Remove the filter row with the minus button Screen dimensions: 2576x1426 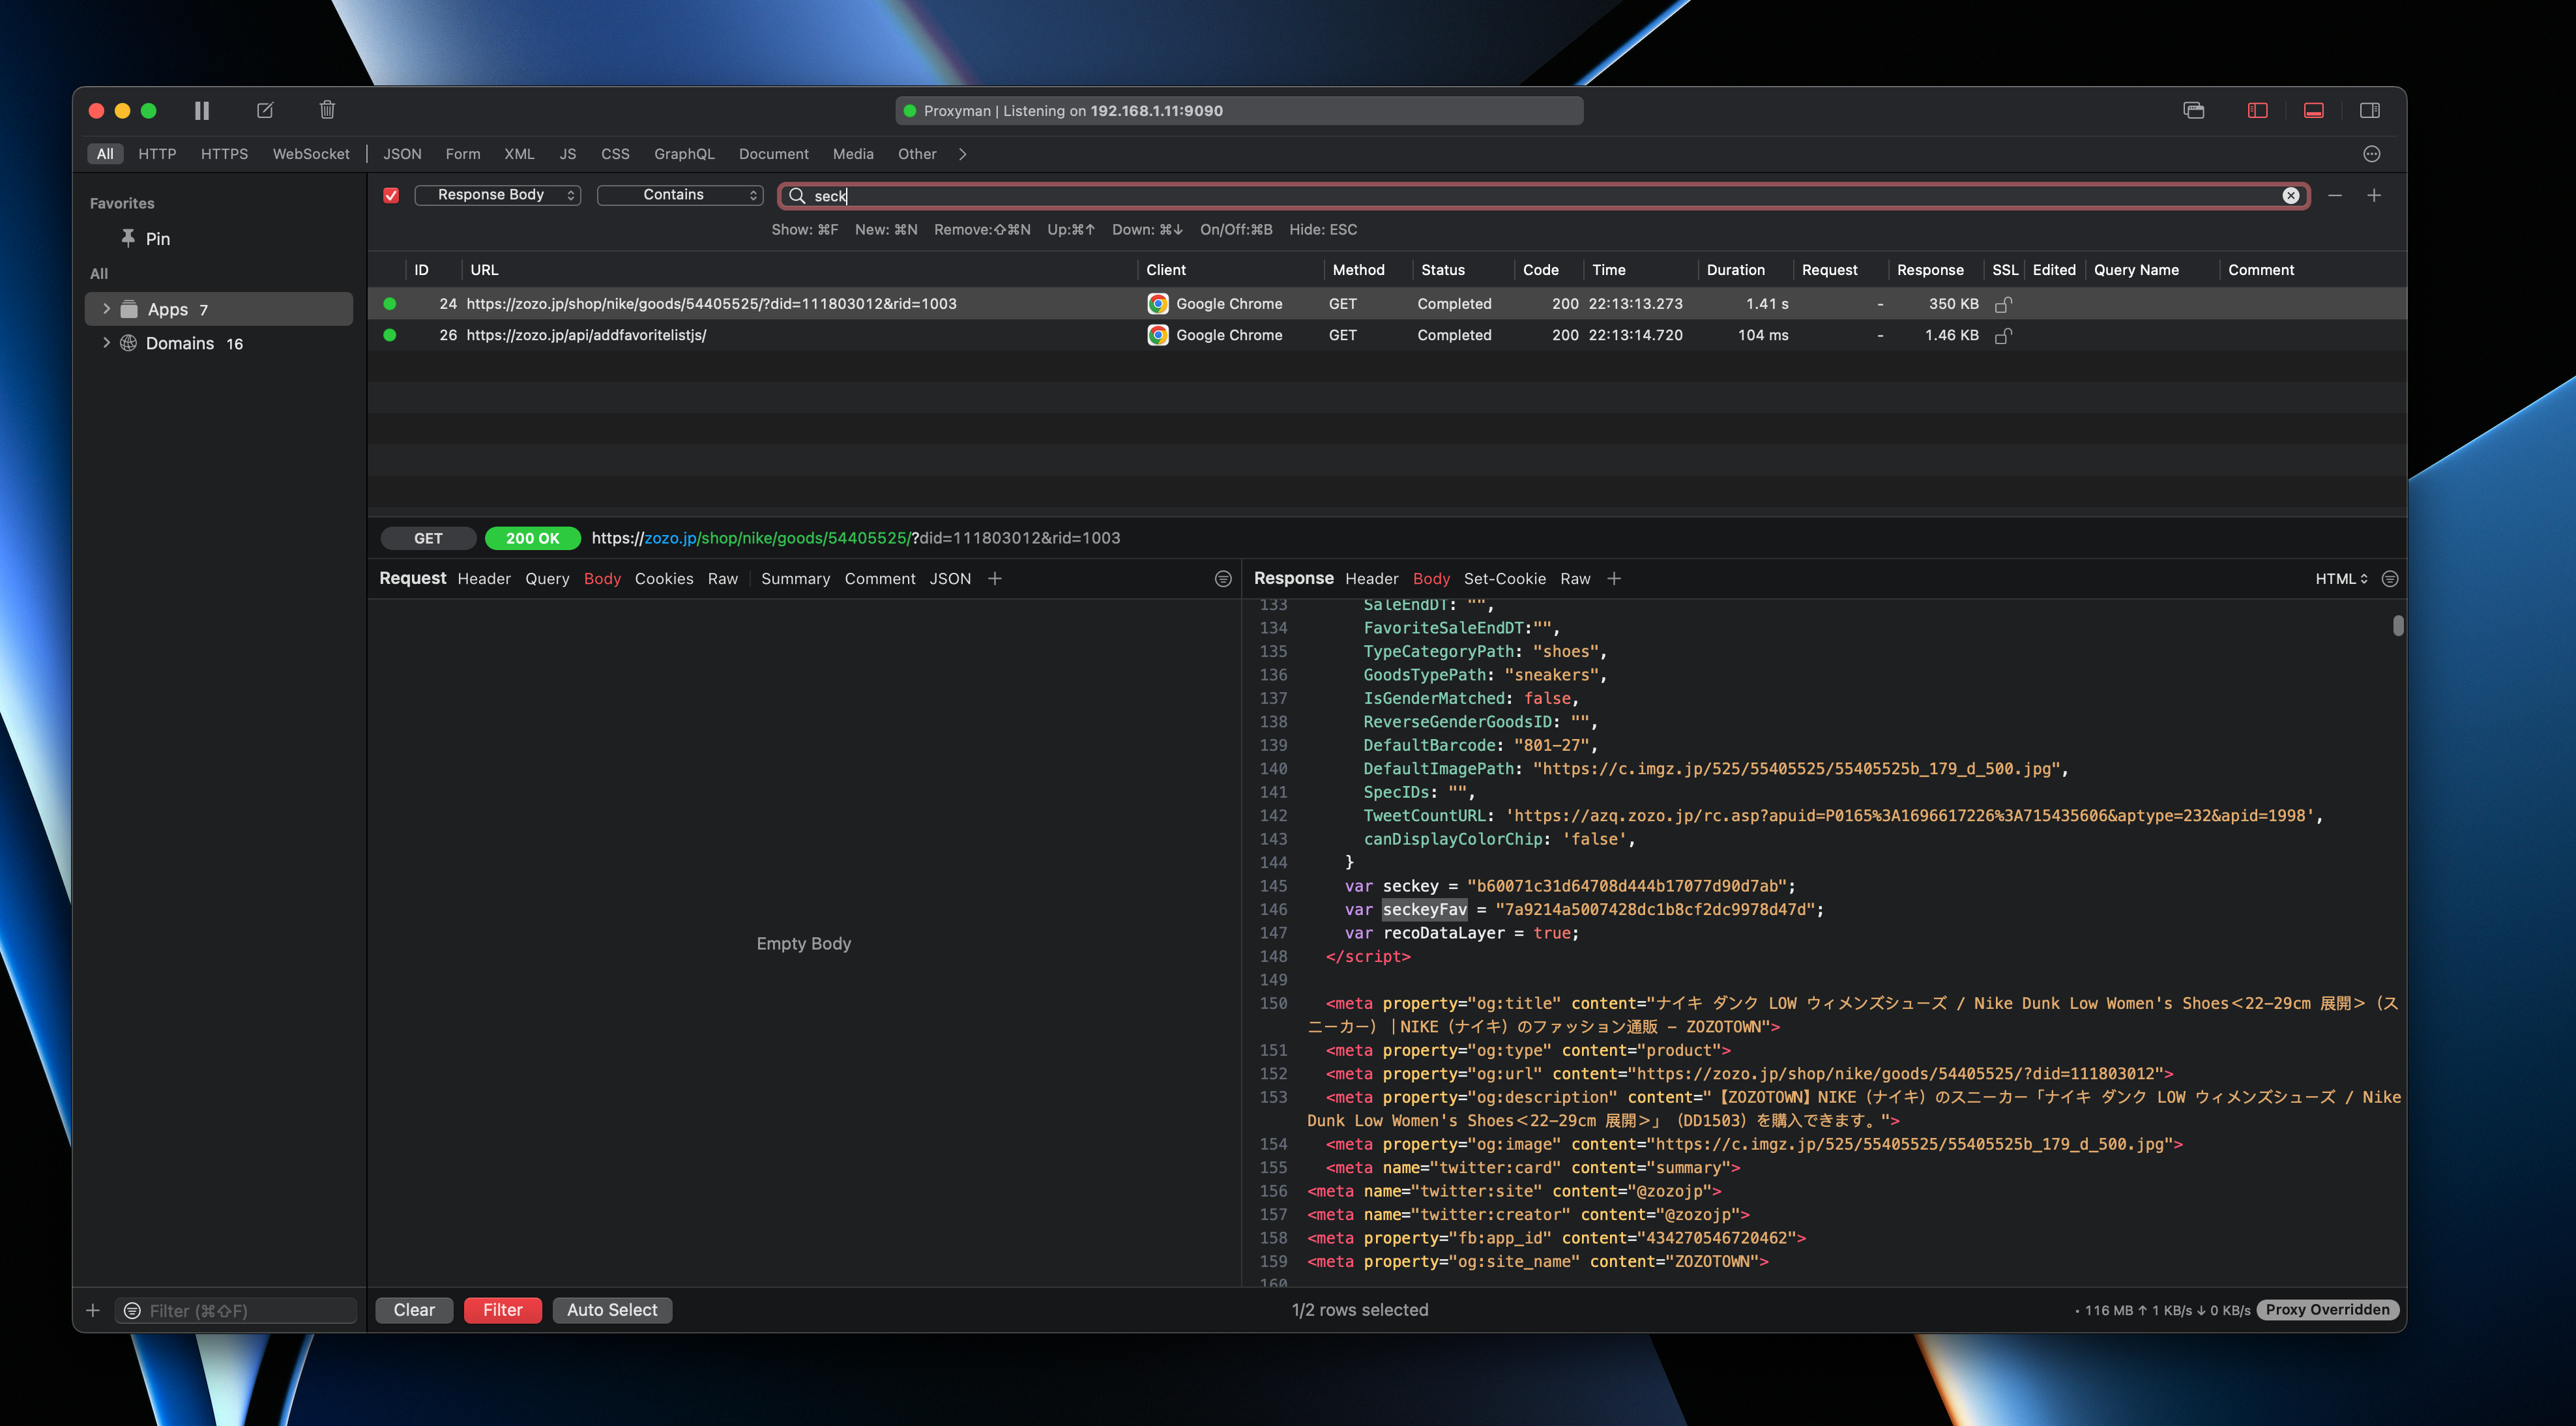pyautogui.click(x=2334, y=196)
